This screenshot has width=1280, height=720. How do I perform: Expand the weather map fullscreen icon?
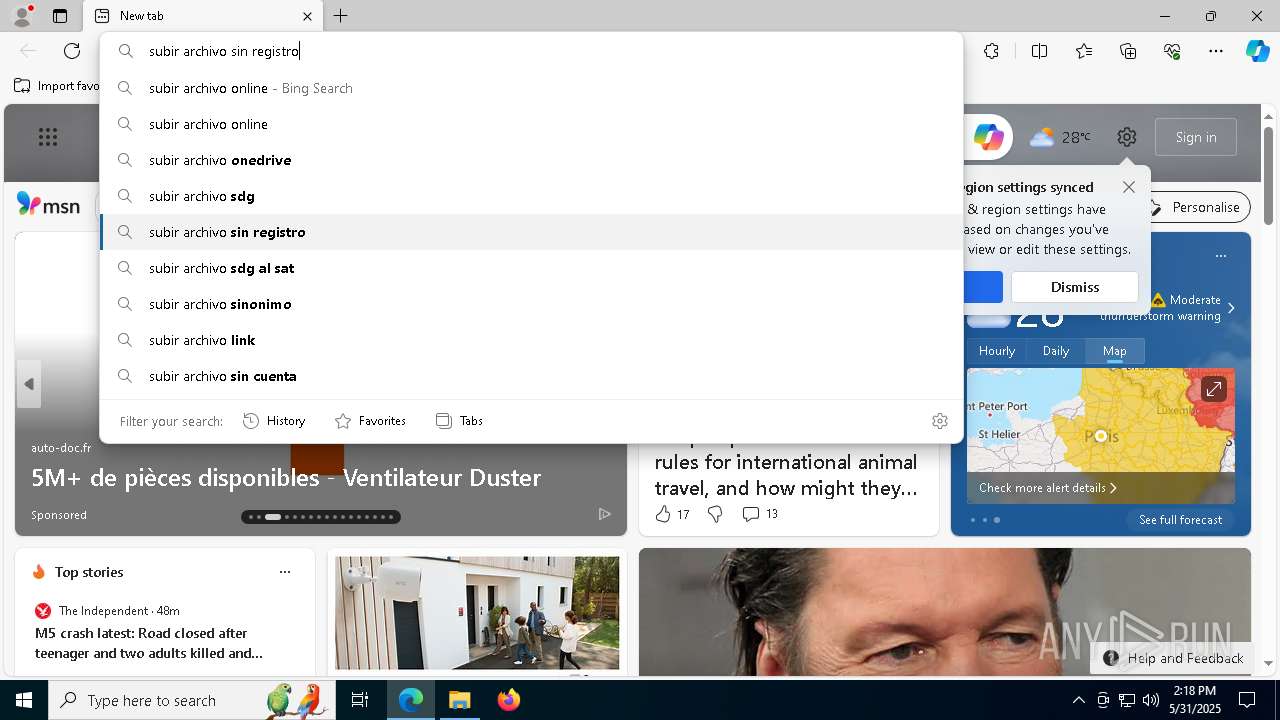(x=1213, y=389)
